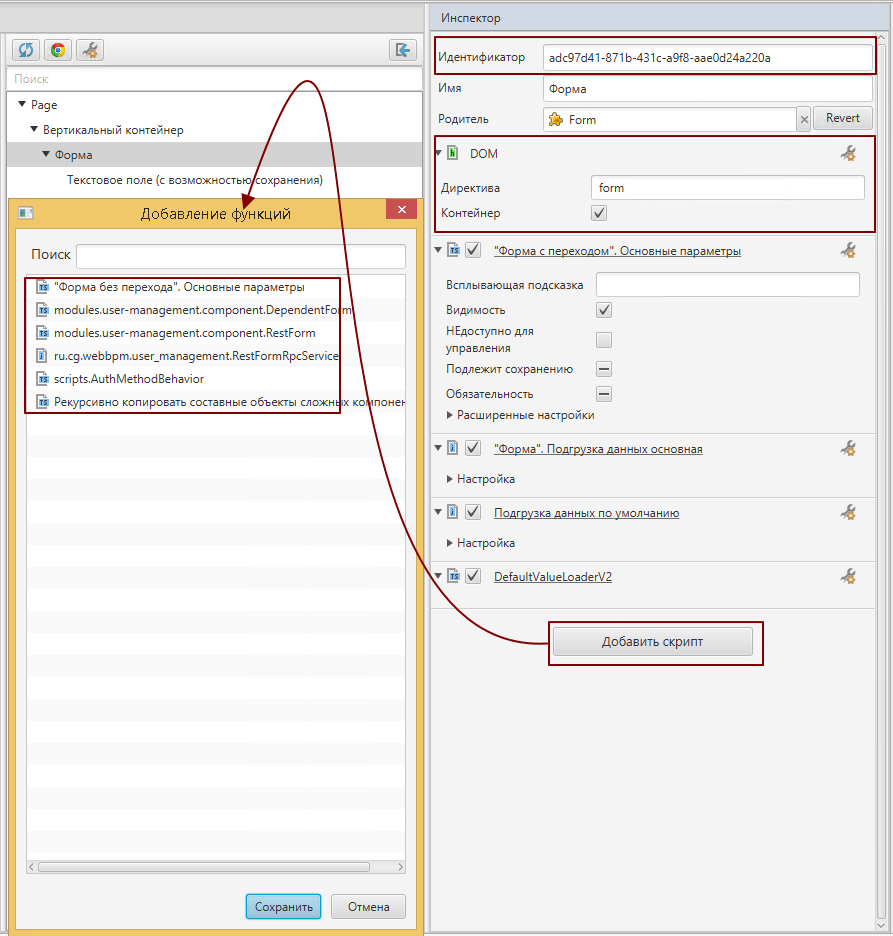Screen dimensions: 893x936
Task: Click the TS icon beside DefaultValueLoaderV2
Action: [454, 576]
